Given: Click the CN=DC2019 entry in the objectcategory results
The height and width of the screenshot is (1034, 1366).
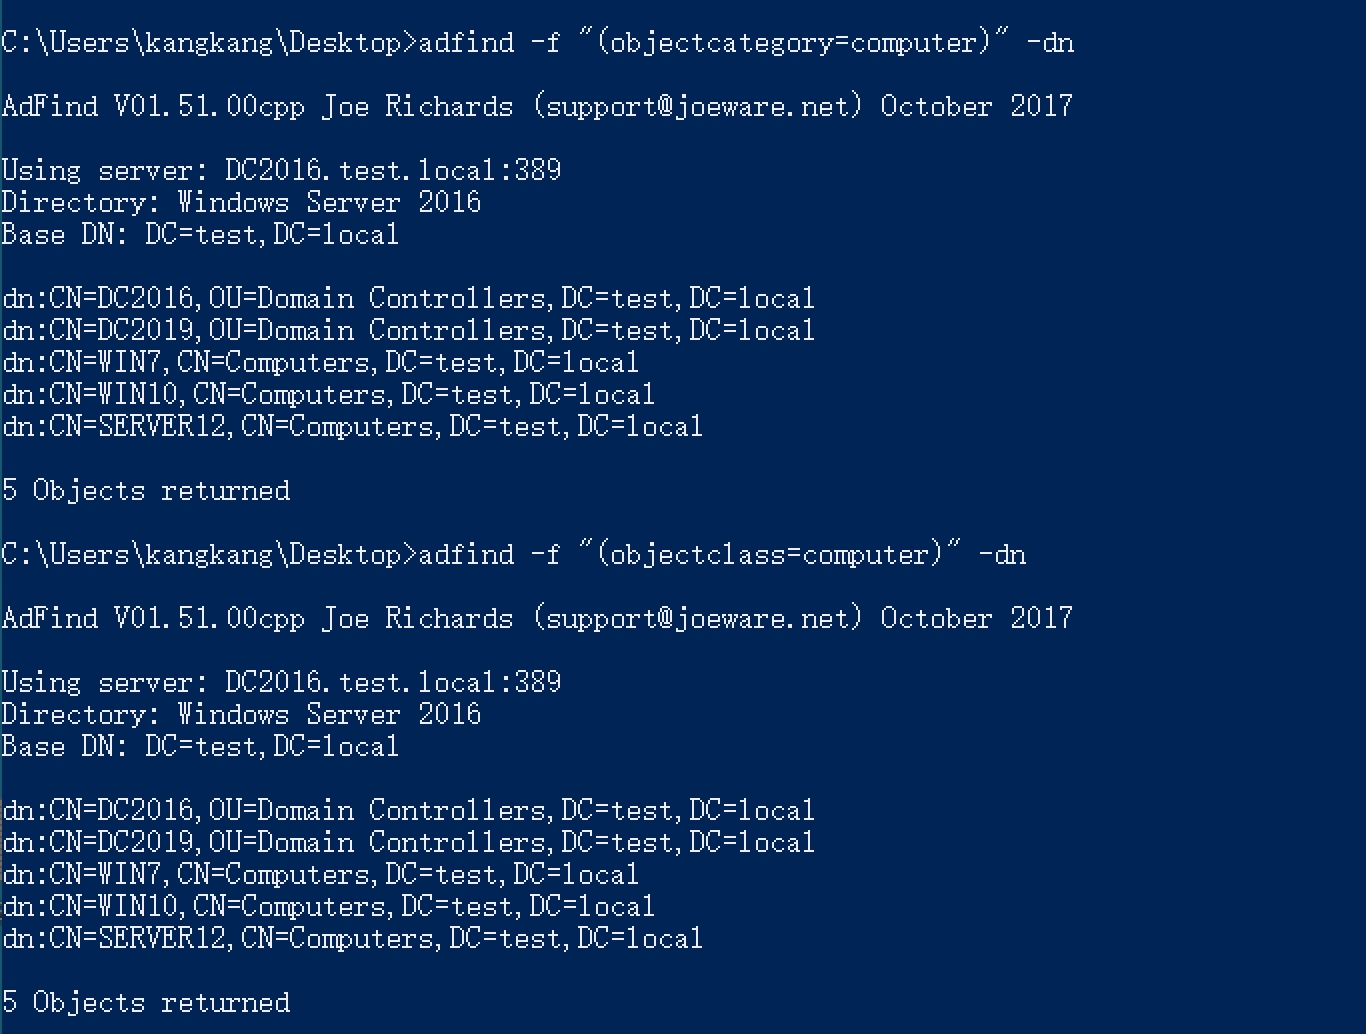Looking at the screenshot, I should 408,330.
